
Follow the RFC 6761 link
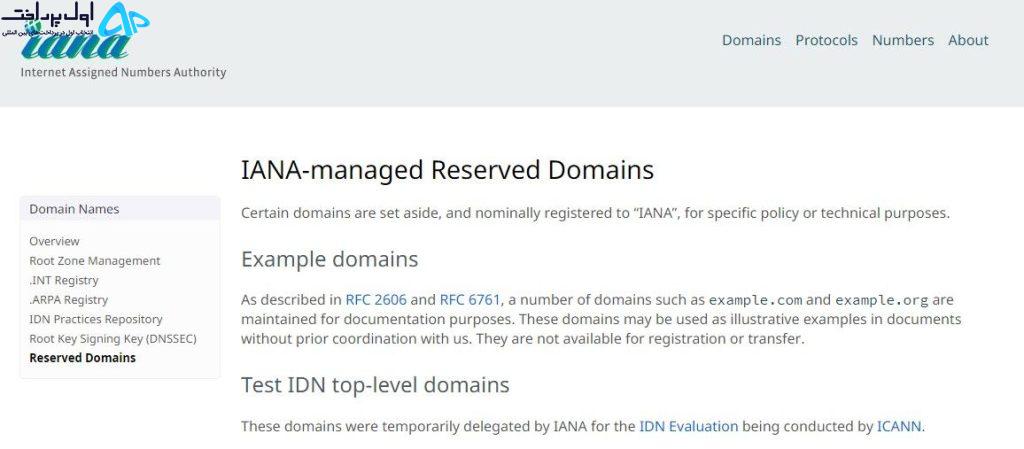coord(470,300)
